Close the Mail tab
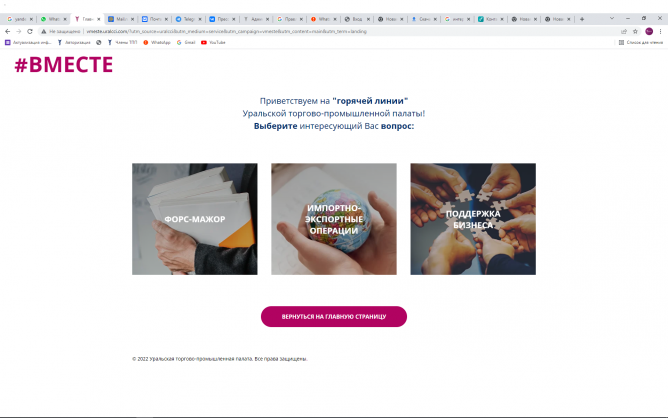The height and width of the screenshot is (418, 668). point(132,19)
